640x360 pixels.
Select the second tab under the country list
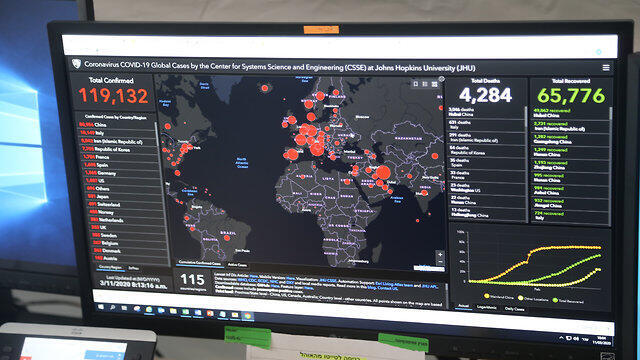click(133, 268)
